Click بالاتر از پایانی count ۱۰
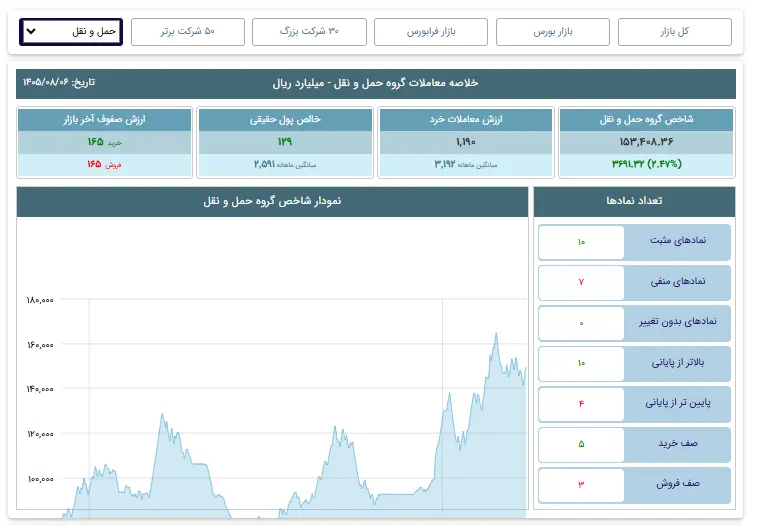This screenshot has width=760, height=526. pos(581,363)
